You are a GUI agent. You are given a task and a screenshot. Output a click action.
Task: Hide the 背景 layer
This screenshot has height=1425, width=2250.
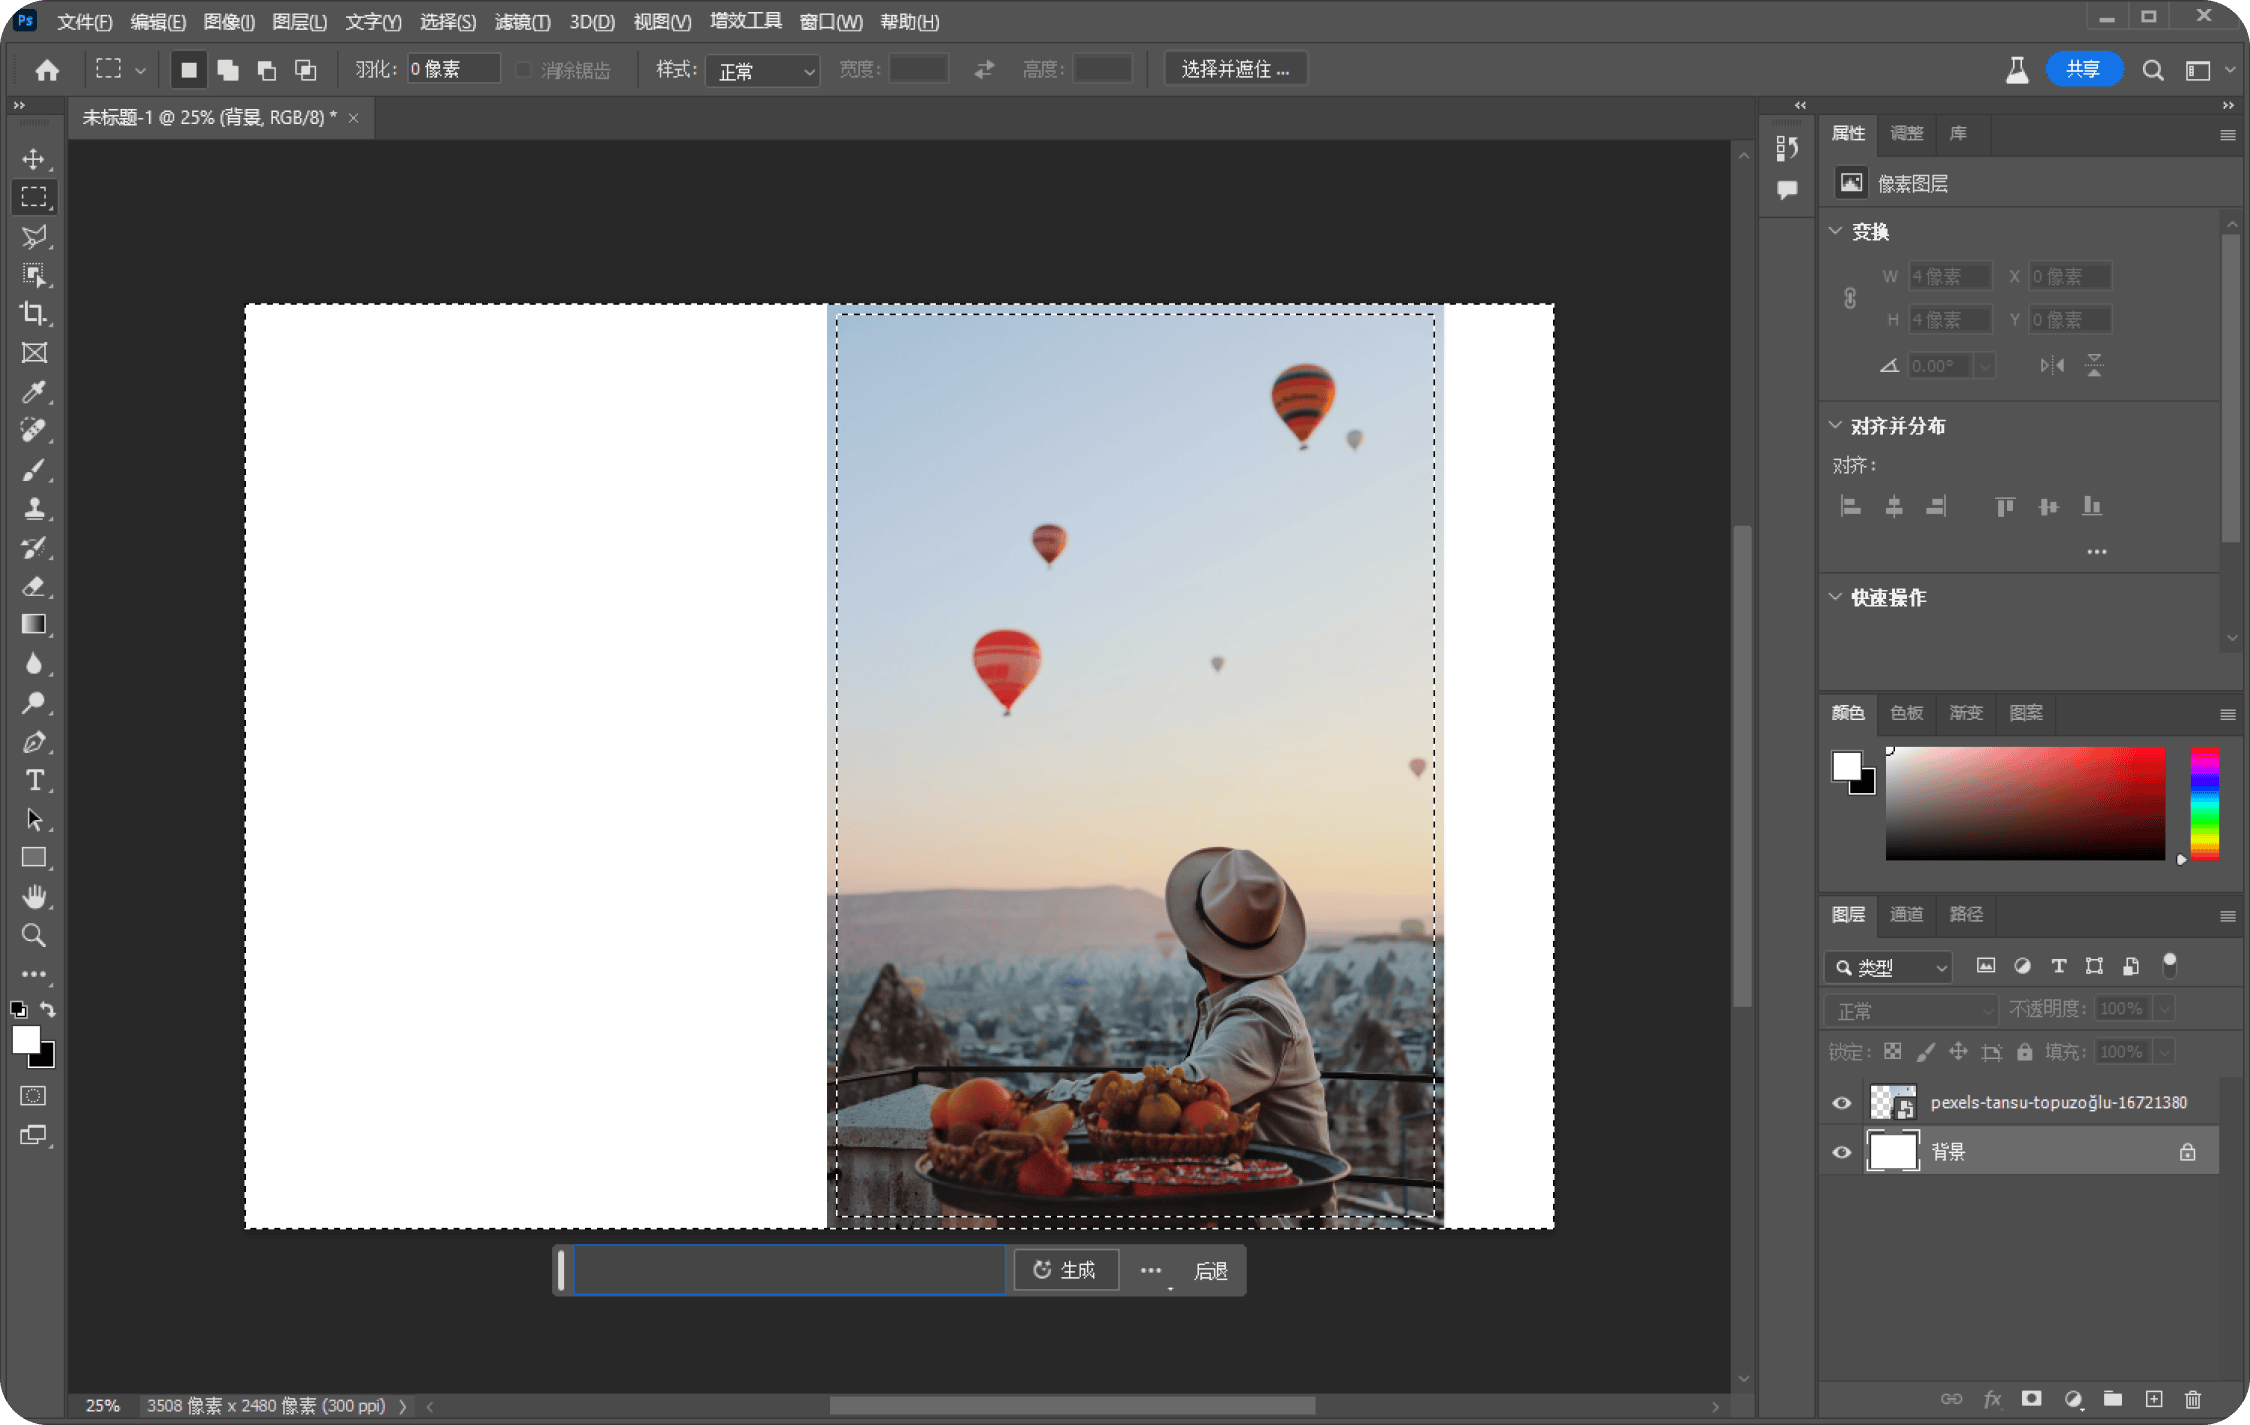click(1841, 1152)
